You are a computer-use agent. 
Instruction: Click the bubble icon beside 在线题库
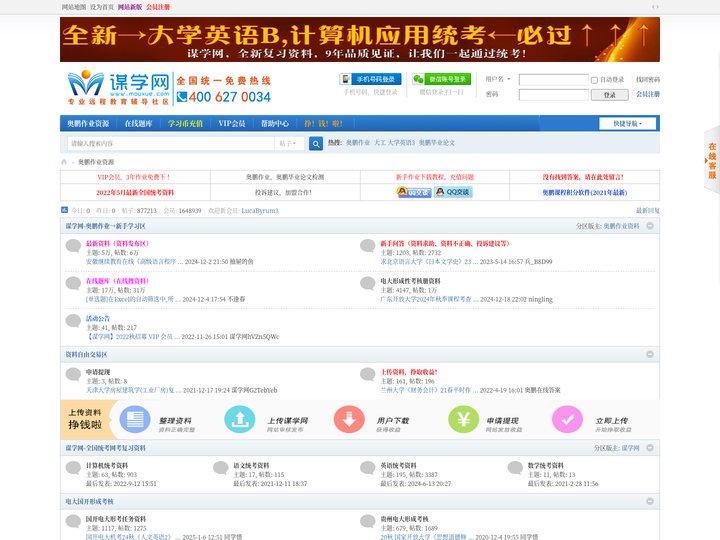[73, 283]
